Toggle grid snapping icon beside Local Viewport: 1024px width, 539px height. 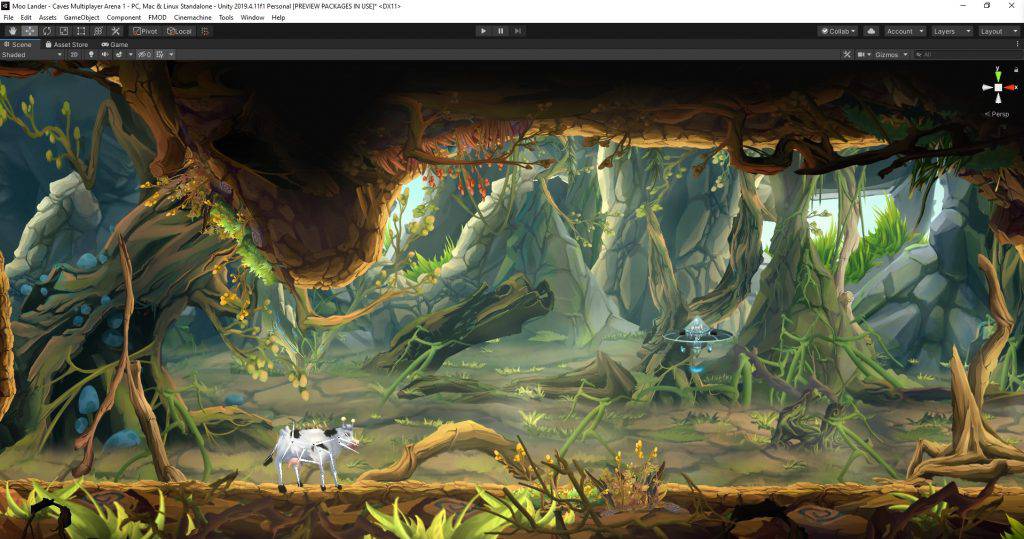coord(204,31)
